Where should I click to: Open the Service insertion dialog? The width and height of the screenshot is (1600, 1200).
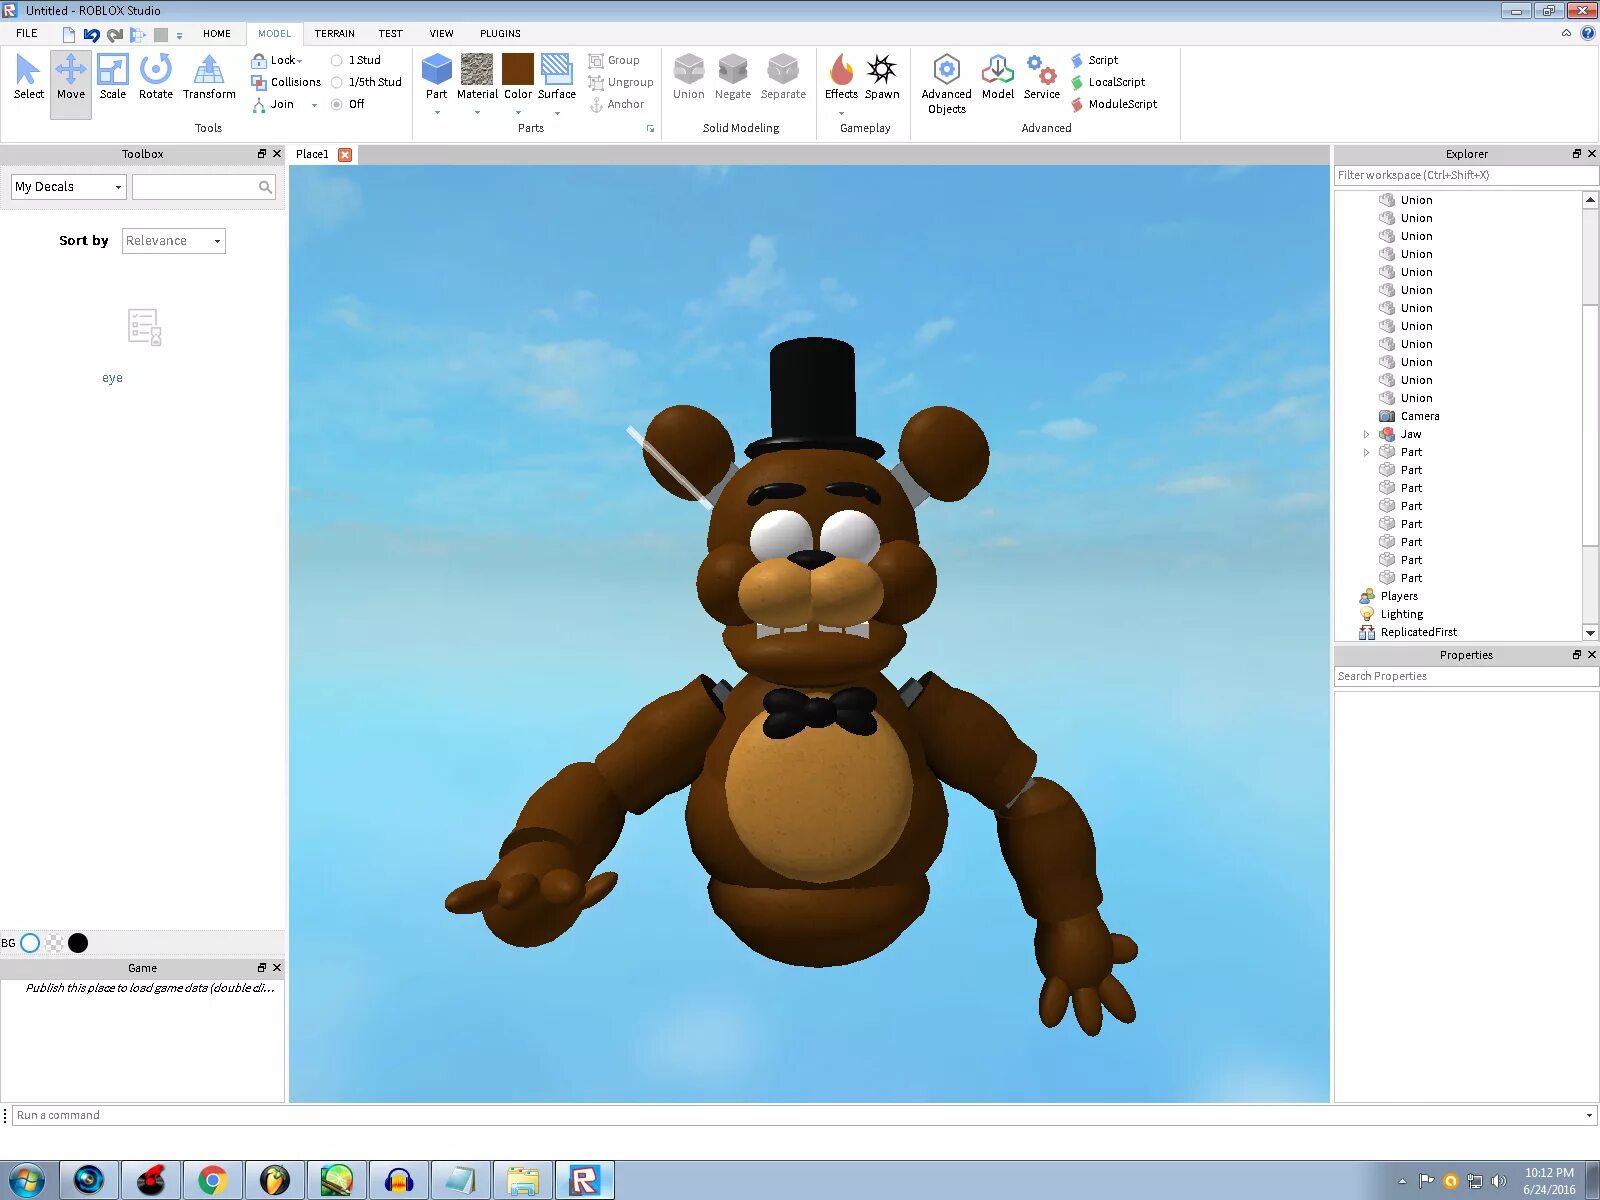click(x=1041, y=78)
